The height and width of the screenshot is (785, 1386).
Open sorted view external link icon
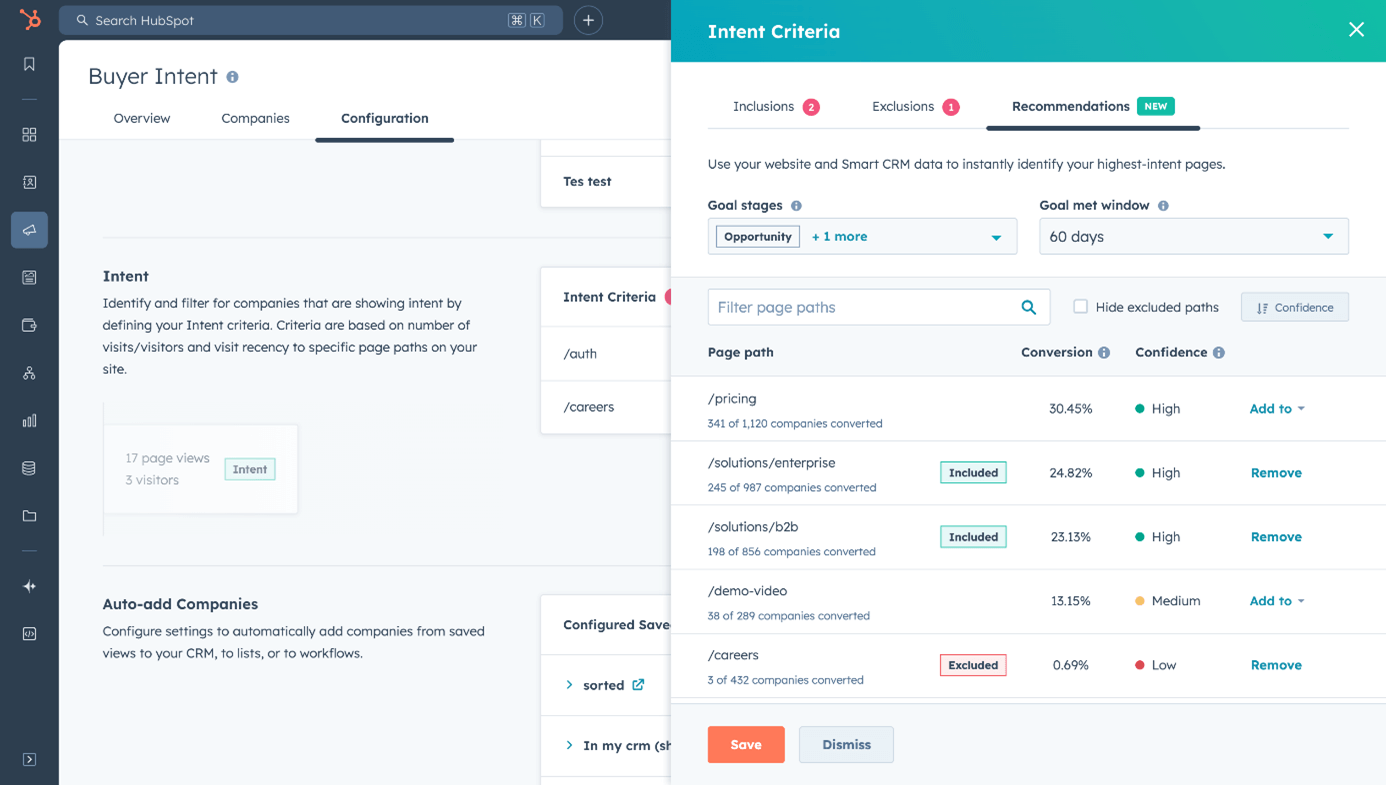pyautogui.click(x=638, y=685)
